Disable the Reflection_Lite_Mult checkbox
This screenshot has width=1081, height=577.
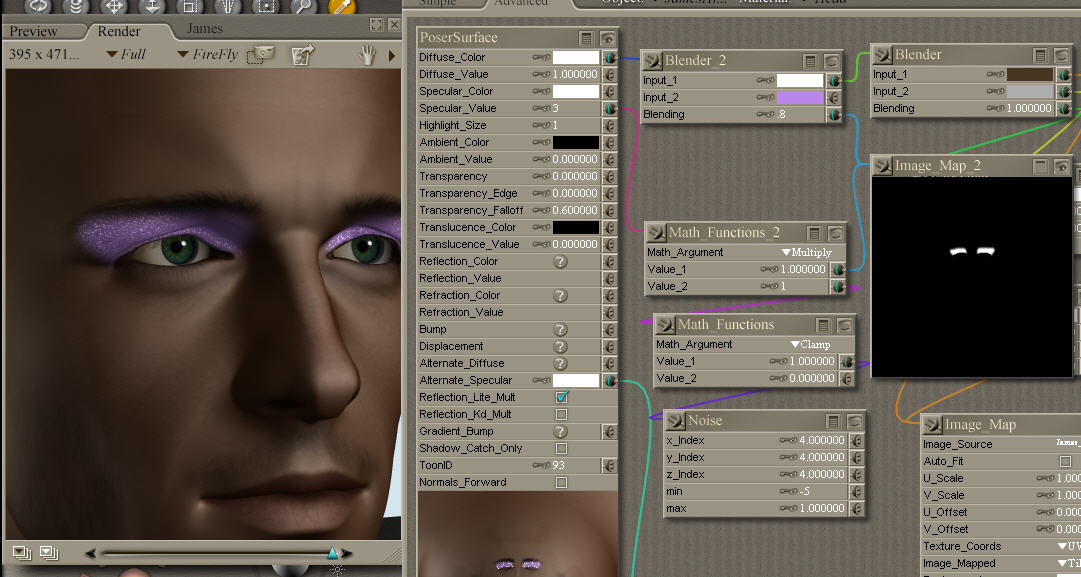561,398
